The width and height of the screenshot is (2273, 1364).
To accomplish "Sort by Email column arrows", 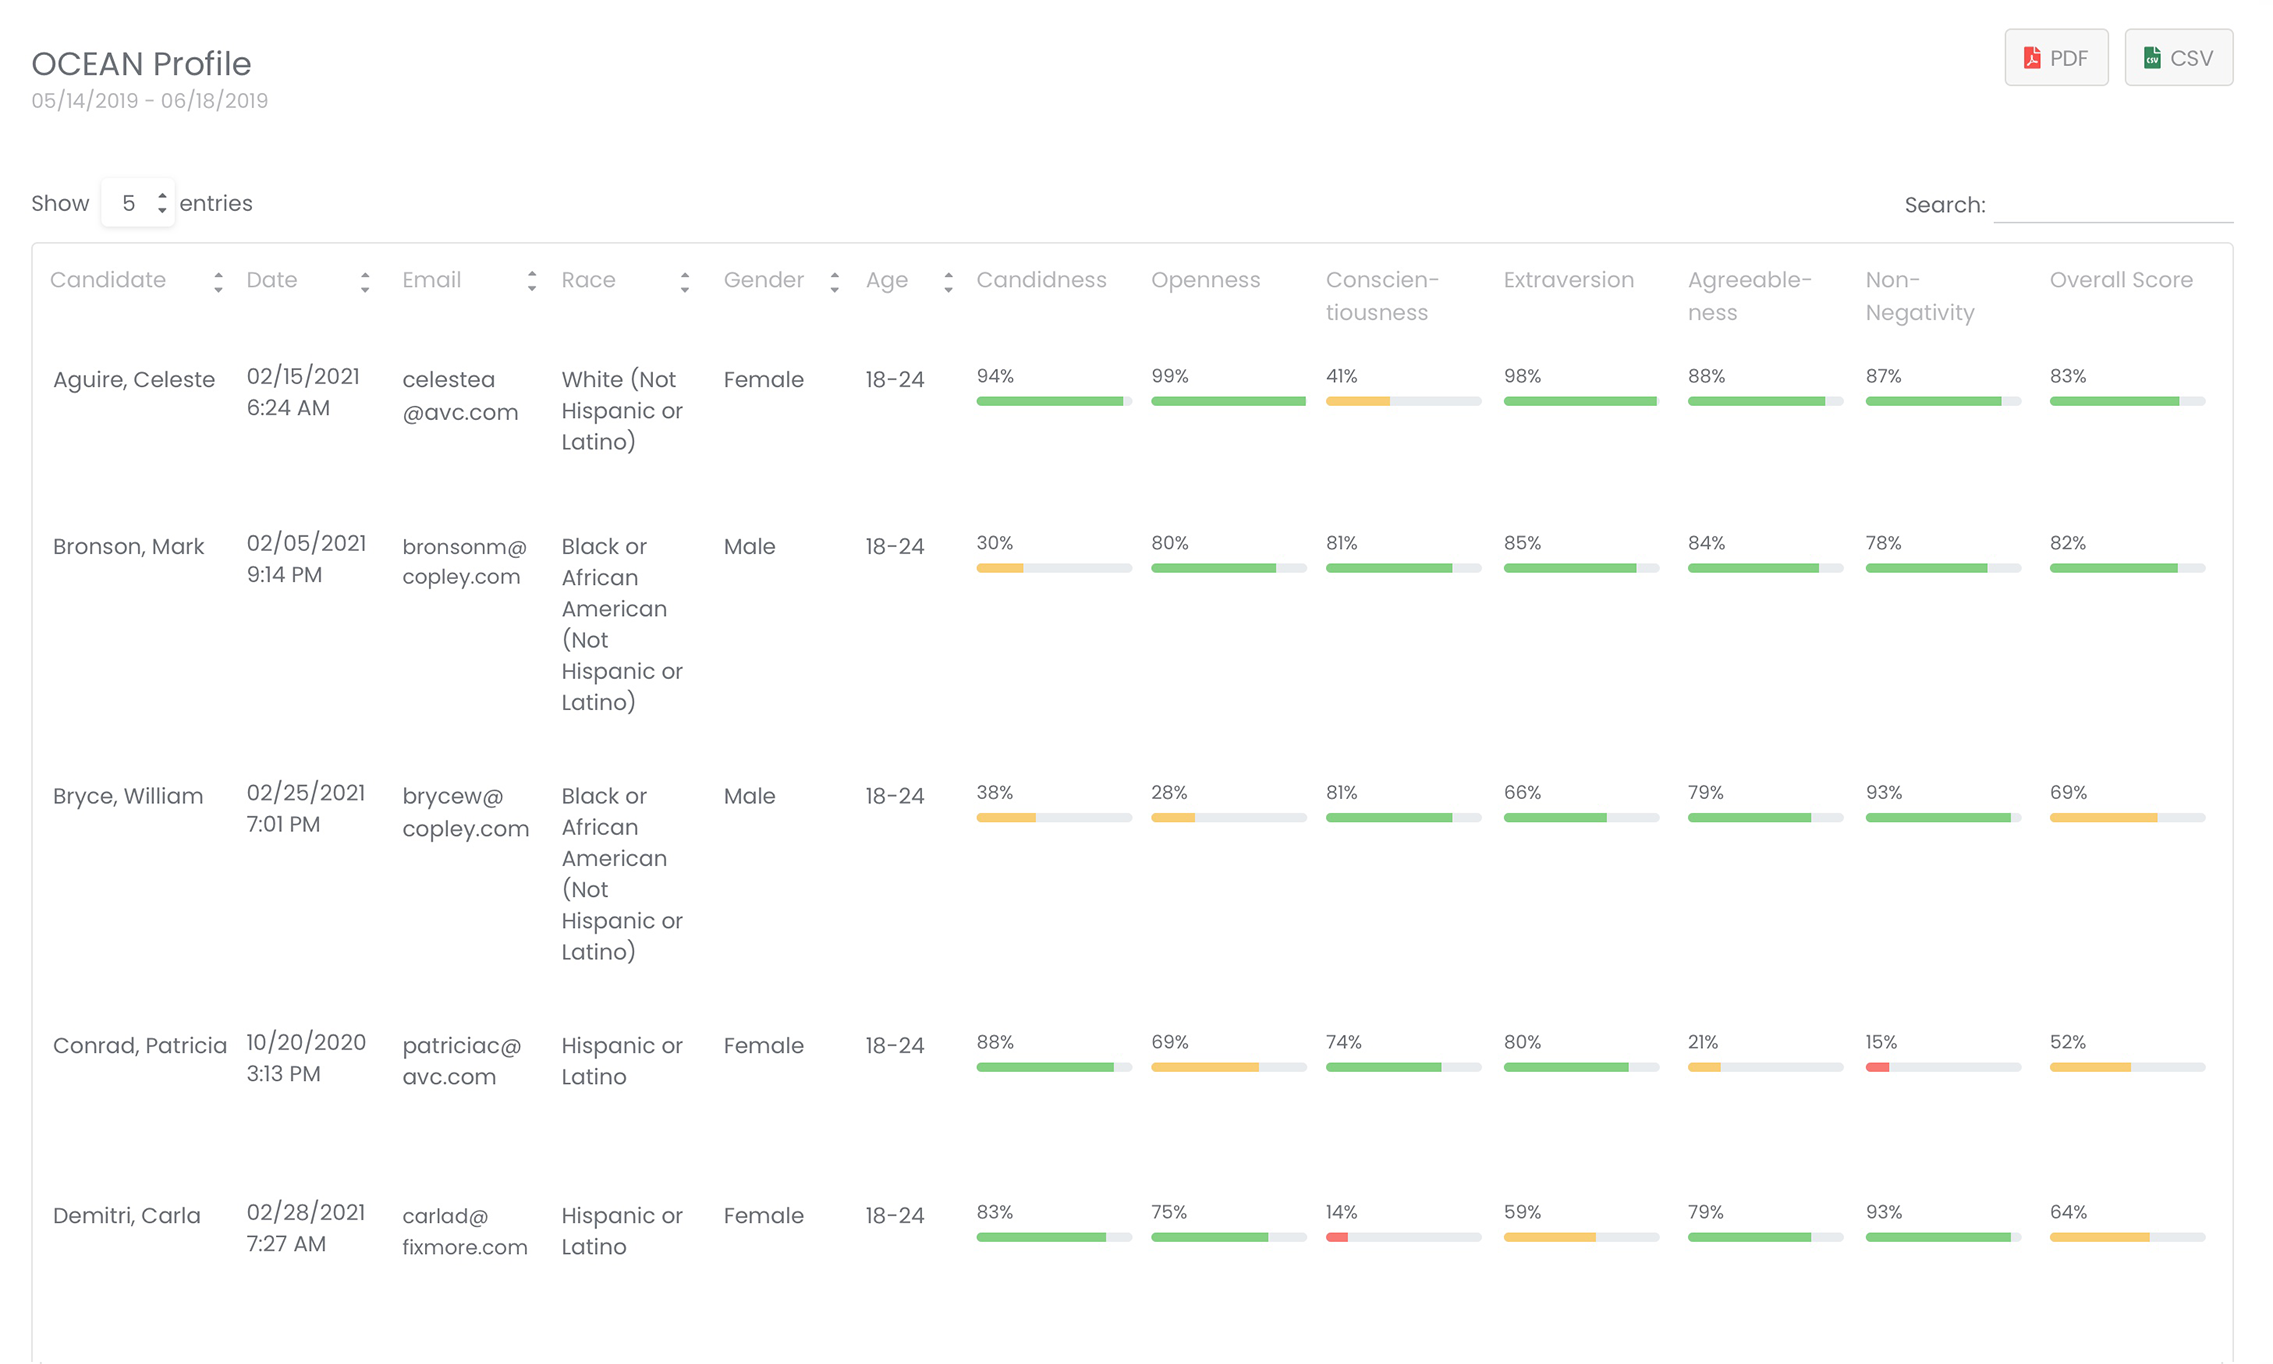I will [532, 282].
